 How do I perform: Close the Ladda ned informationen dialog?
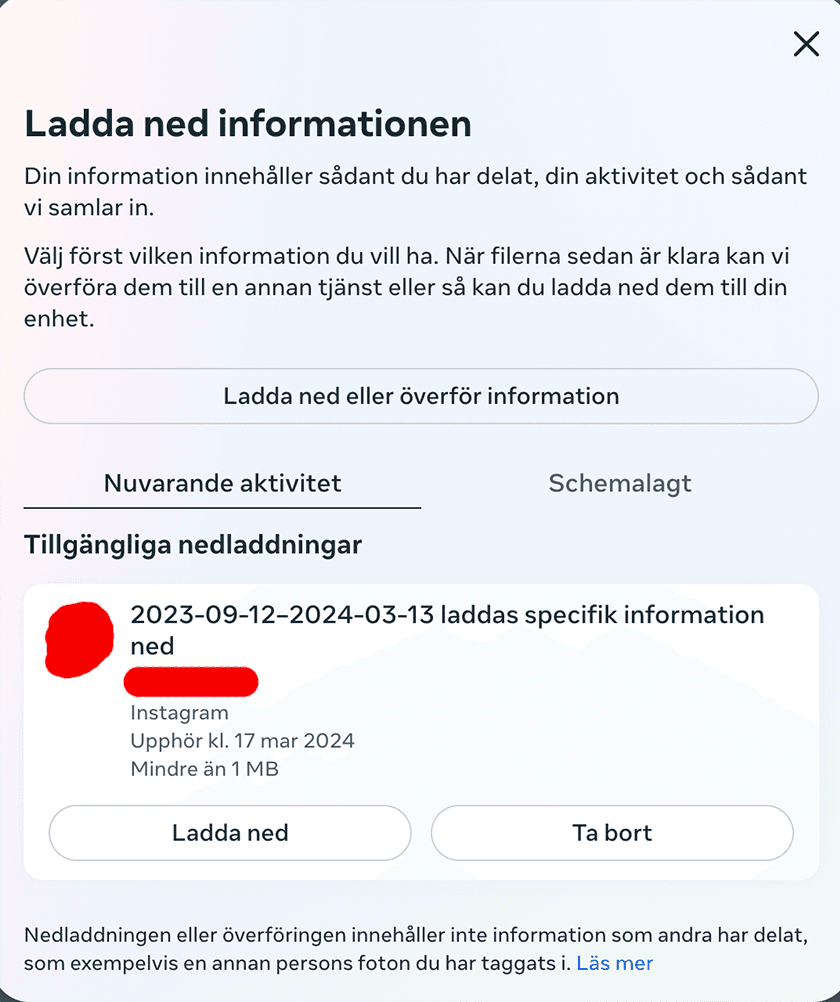coord(806,44)
